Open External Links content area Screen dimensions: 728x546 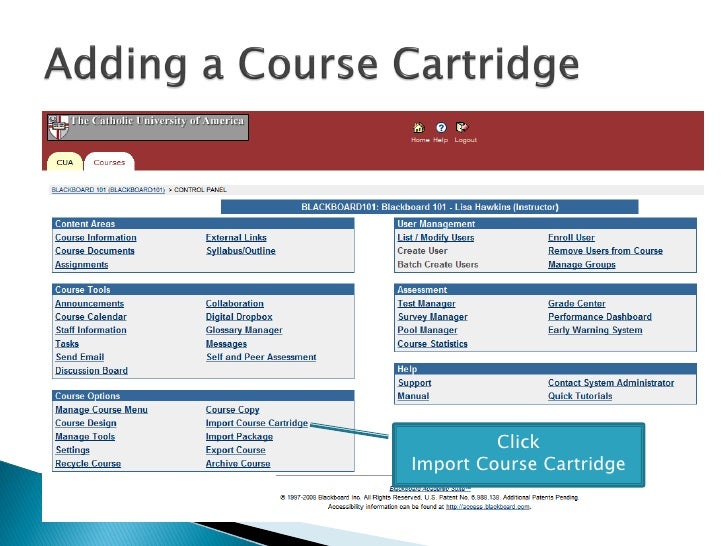(236, 237)
